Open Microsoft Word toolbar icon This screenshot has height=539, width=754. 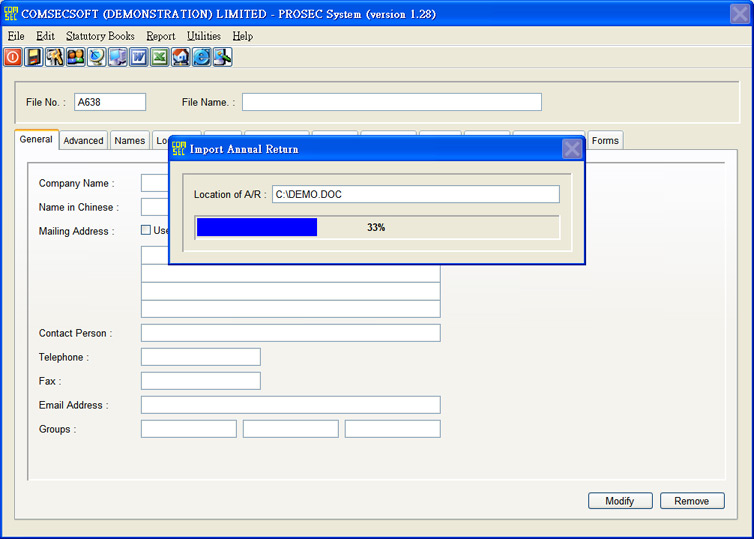point(139,58)
